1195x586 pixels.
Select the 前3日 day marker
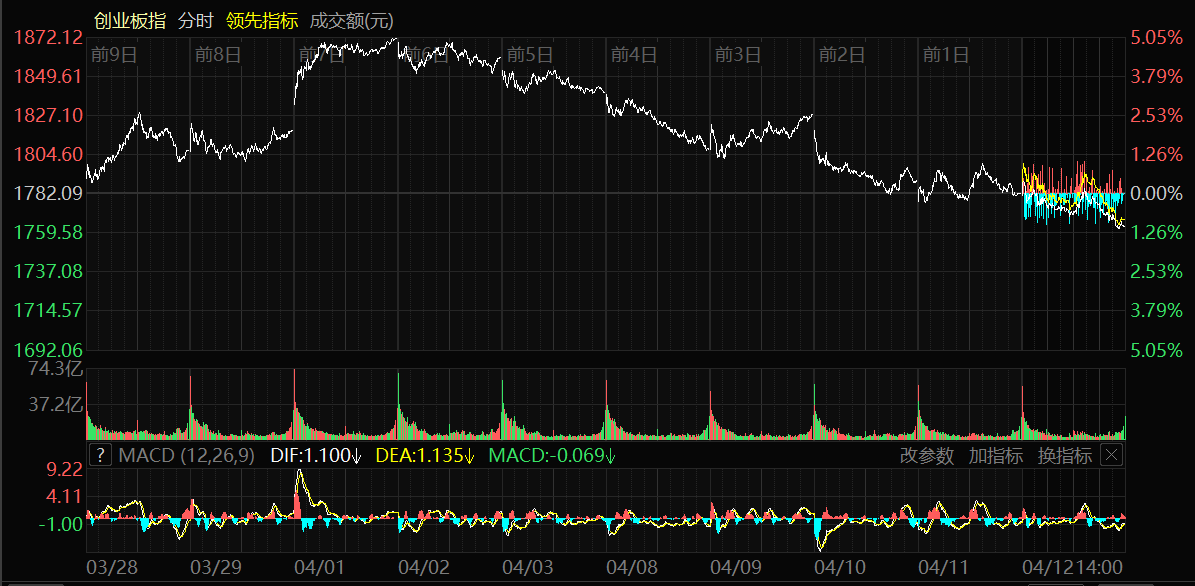(x=738, y=54)
